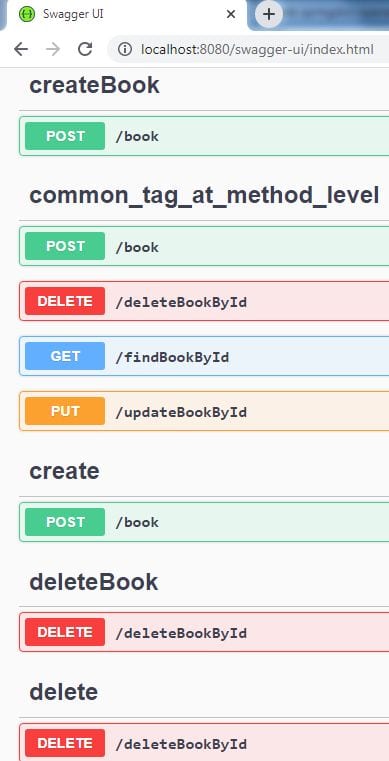The width and height of the screenshot is (389, 761).
Task: Collapse the create tag section
Action: click(65, 471)
